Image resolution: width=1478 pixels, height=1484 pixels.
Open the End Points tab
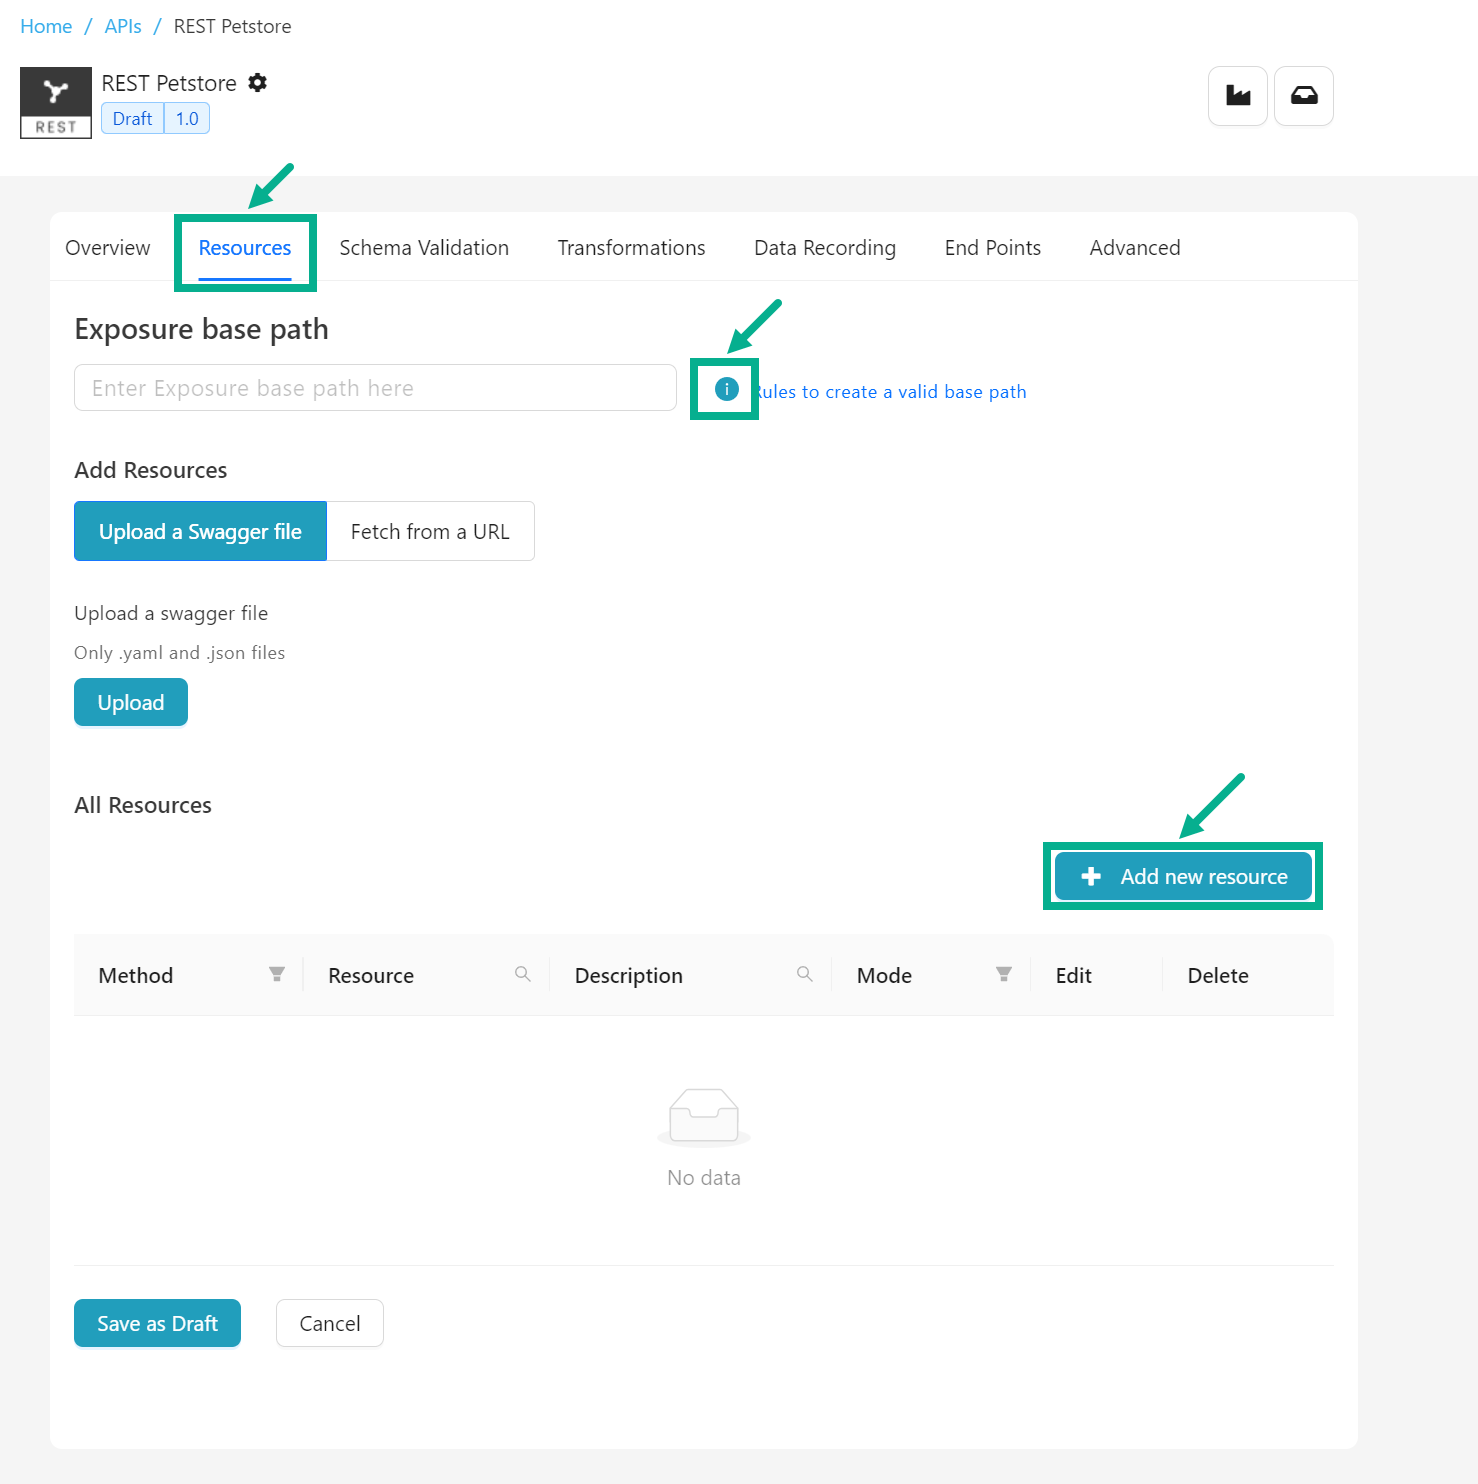[992, 248]
